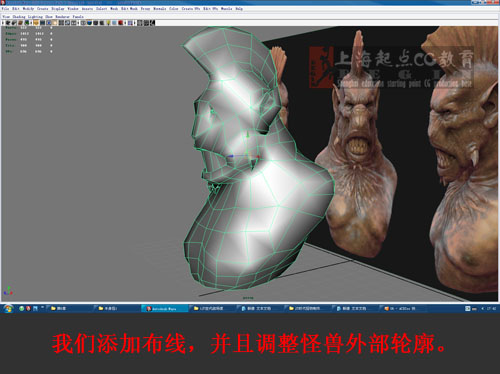The width and height of the screenshot is (500, 374).
Task: Click the green quick launch icon on taskbar
Action: point(21,309)
